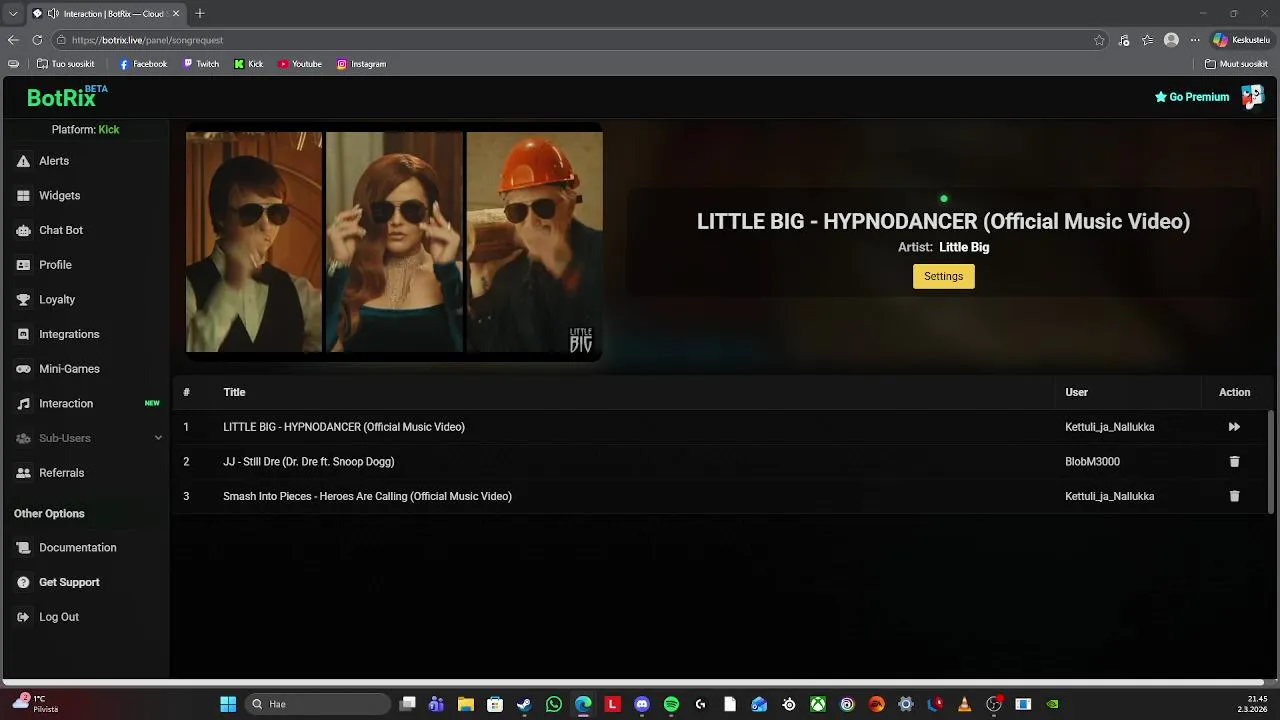Open a new browser tab
Screen dimensions: 1280x720
200,13
